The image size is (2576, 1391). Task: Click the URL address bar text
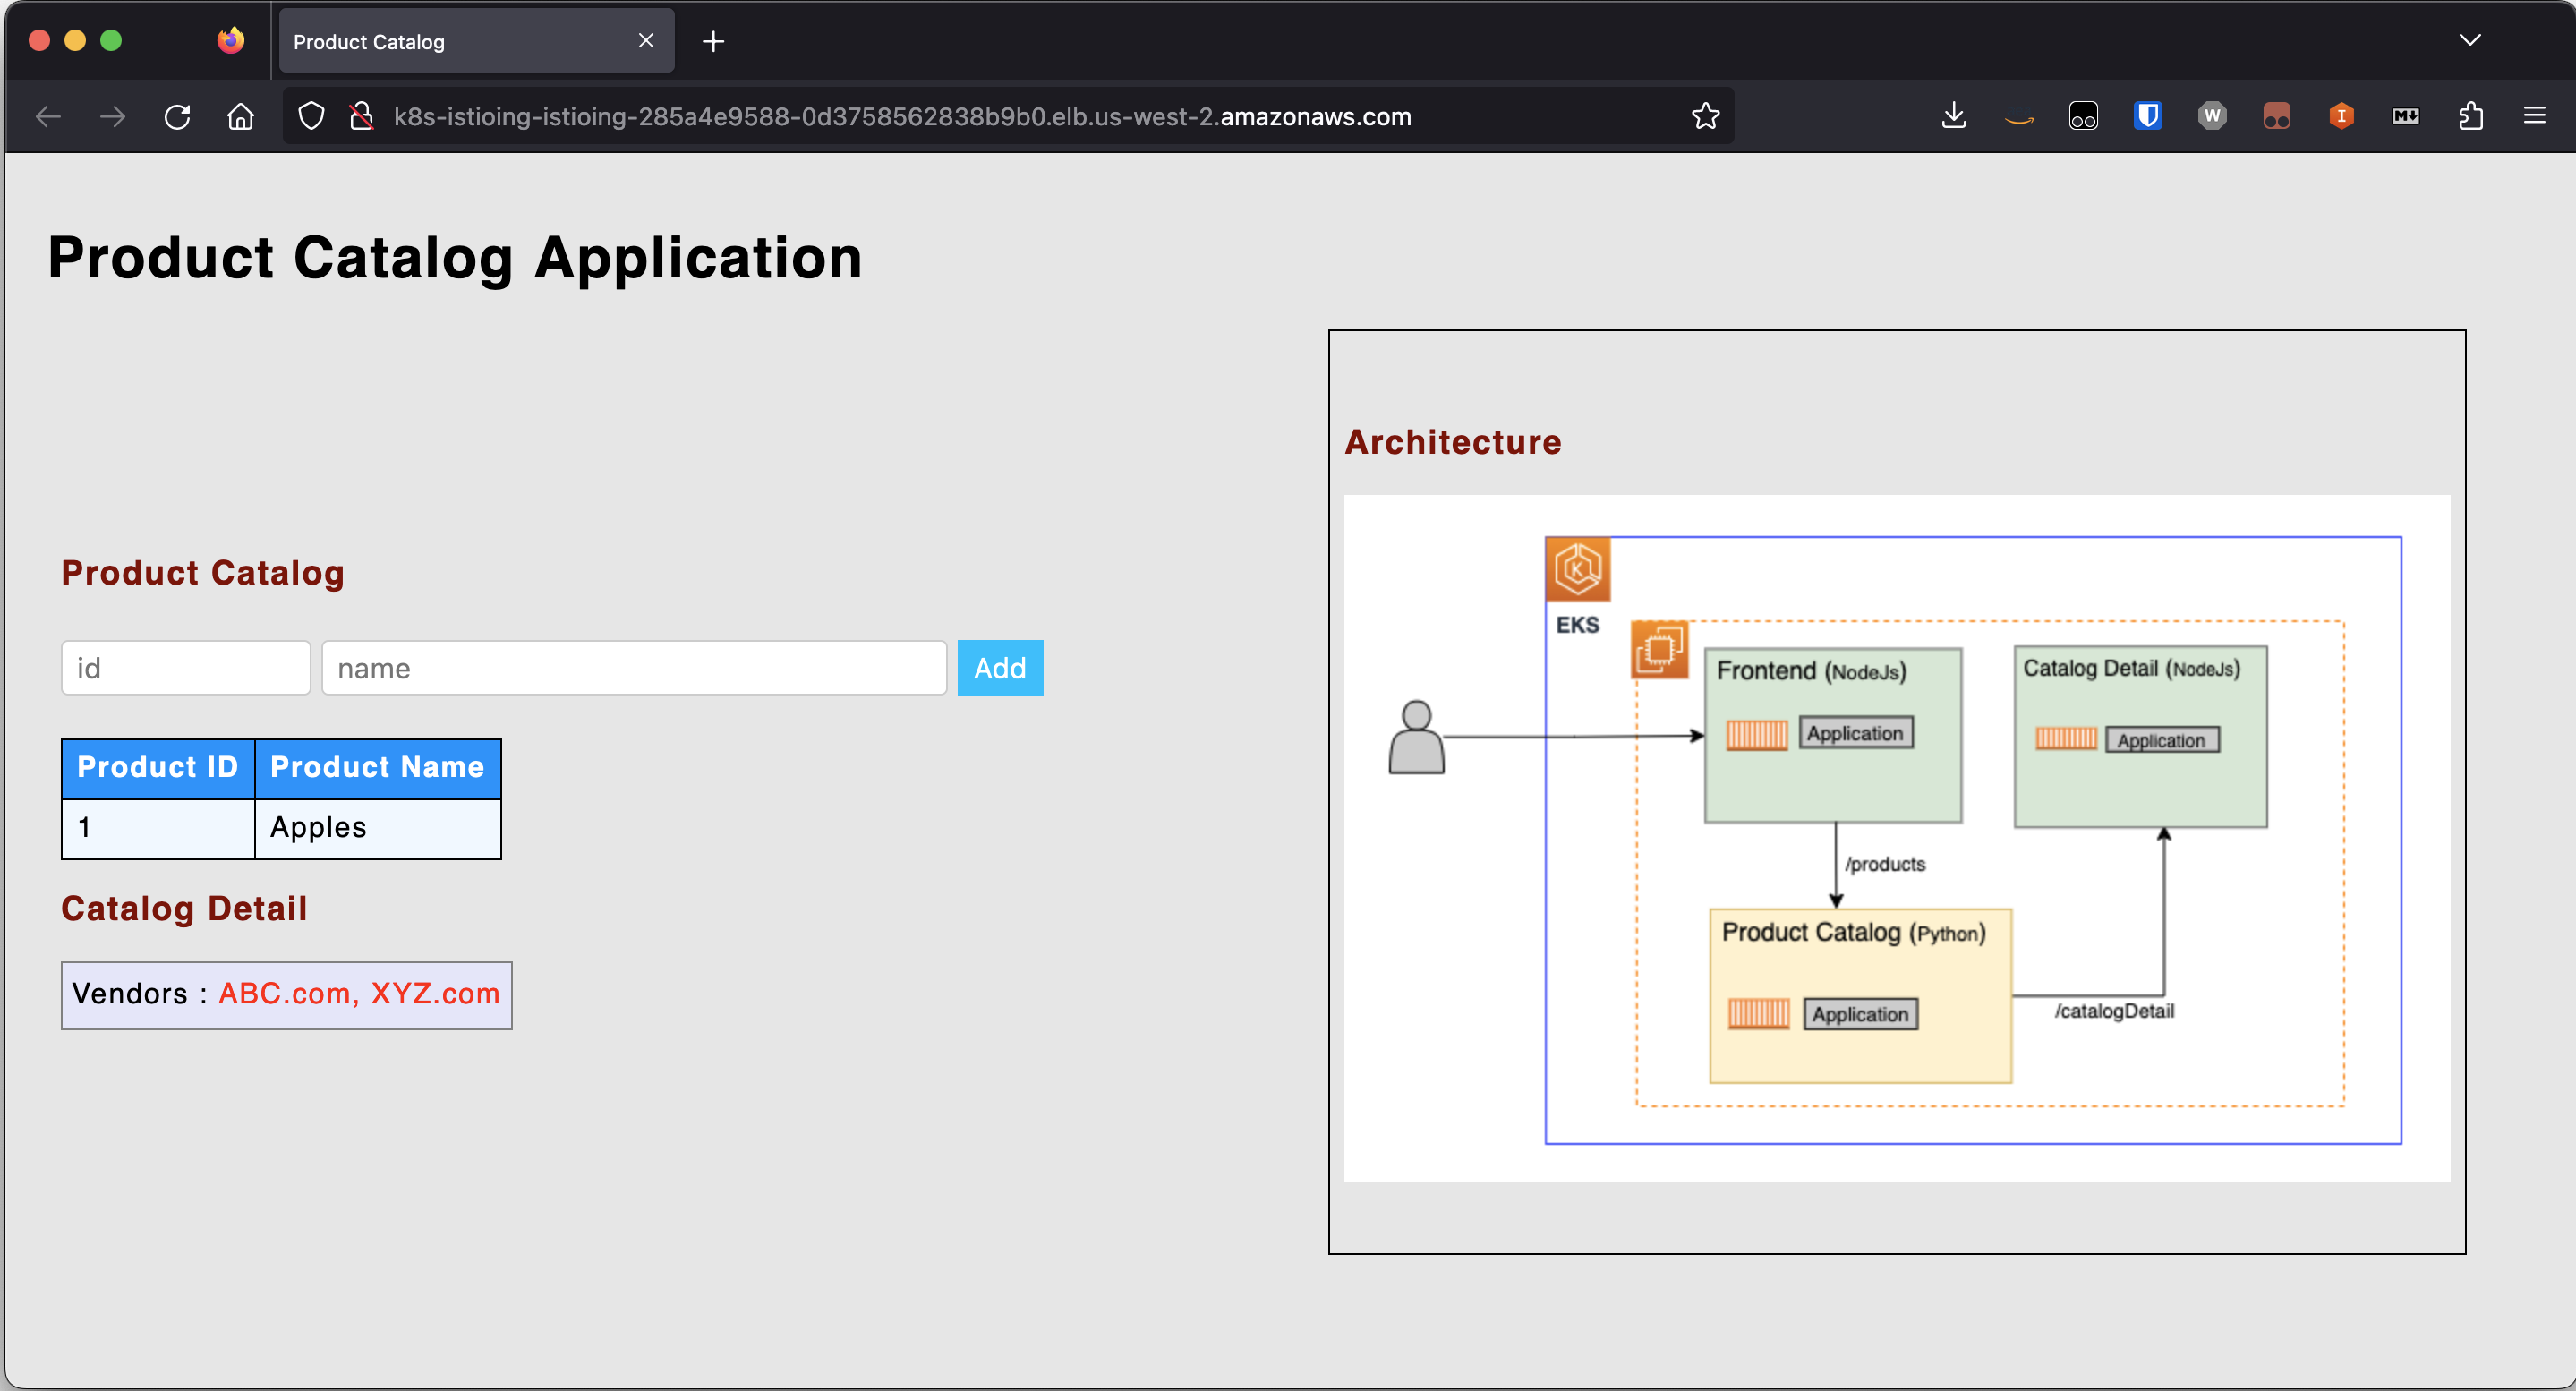(900, 116)
